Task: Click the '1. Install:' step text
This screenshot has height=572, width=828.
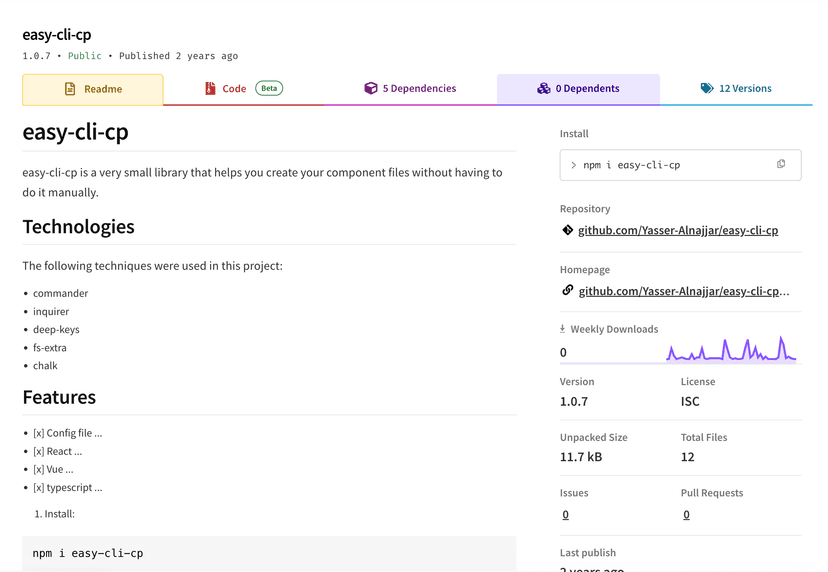Action: coord(55,514)
